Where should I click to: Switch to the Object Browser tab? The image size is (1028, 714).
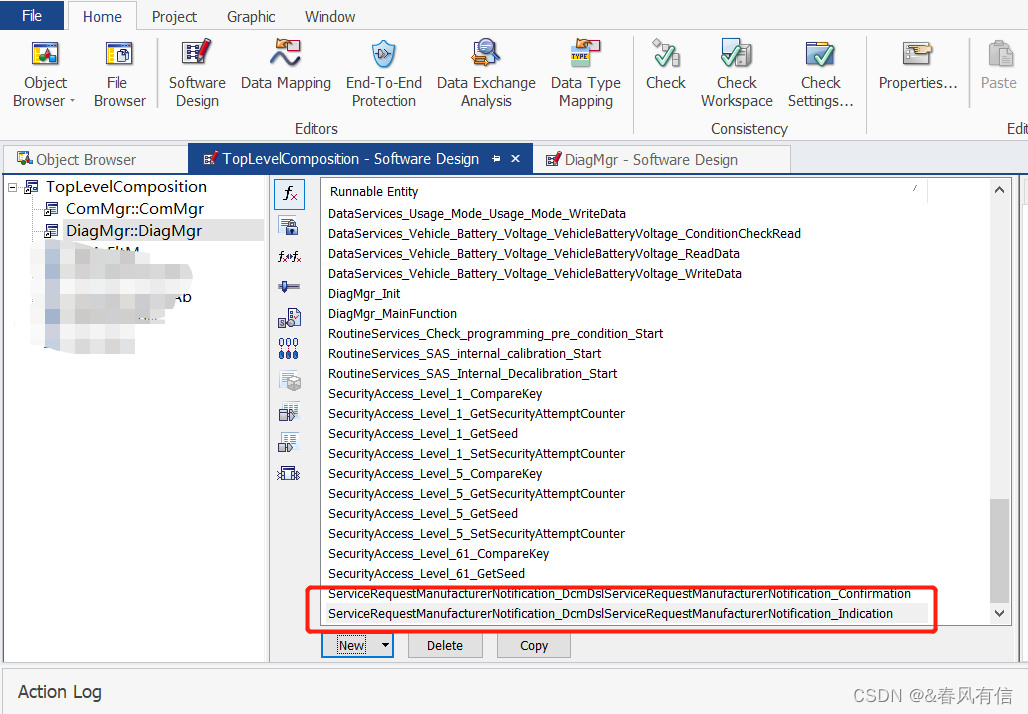(x=96, y=159)
